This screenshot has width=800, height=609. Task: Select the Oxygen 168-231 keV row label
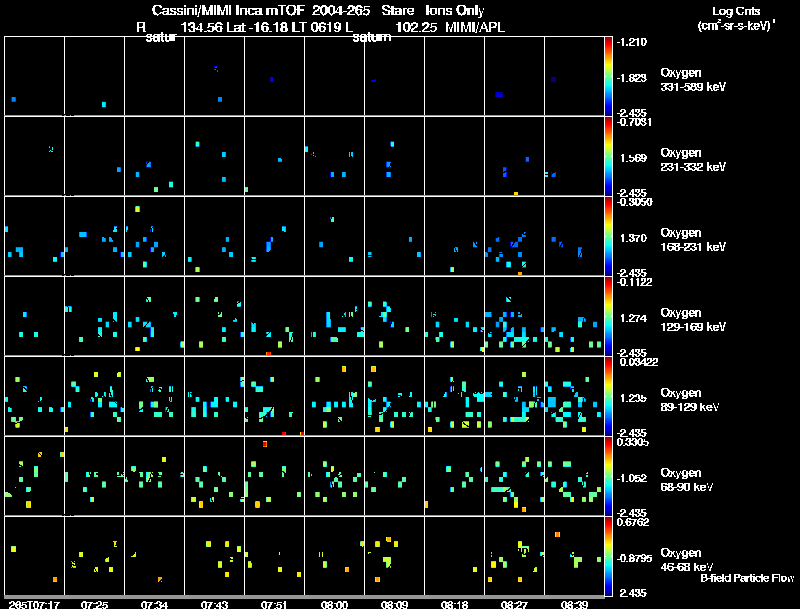click(693, 240)
